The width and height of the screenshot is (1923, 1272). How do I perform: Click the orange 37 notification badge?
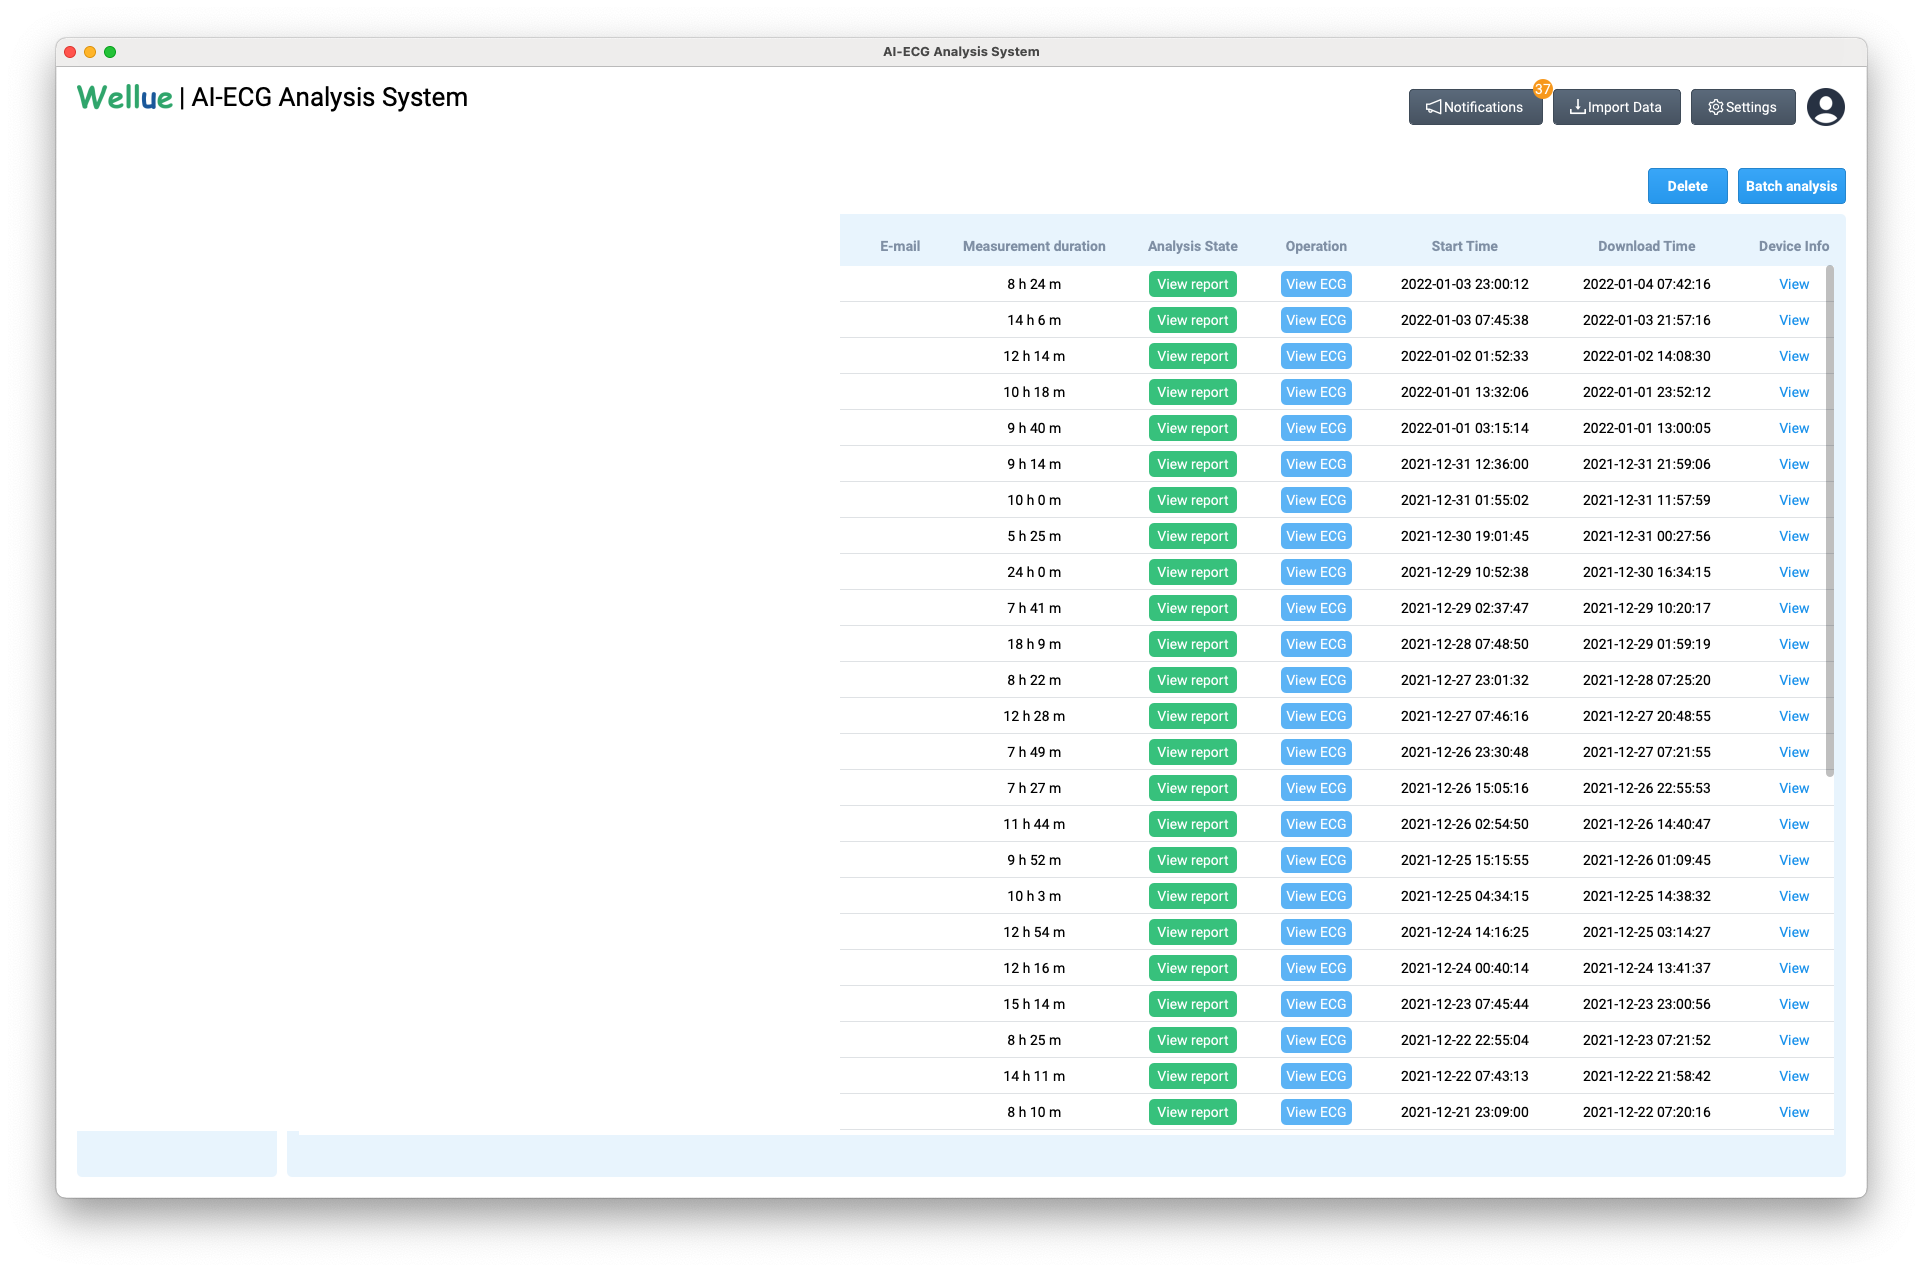tap(1542, 89)
